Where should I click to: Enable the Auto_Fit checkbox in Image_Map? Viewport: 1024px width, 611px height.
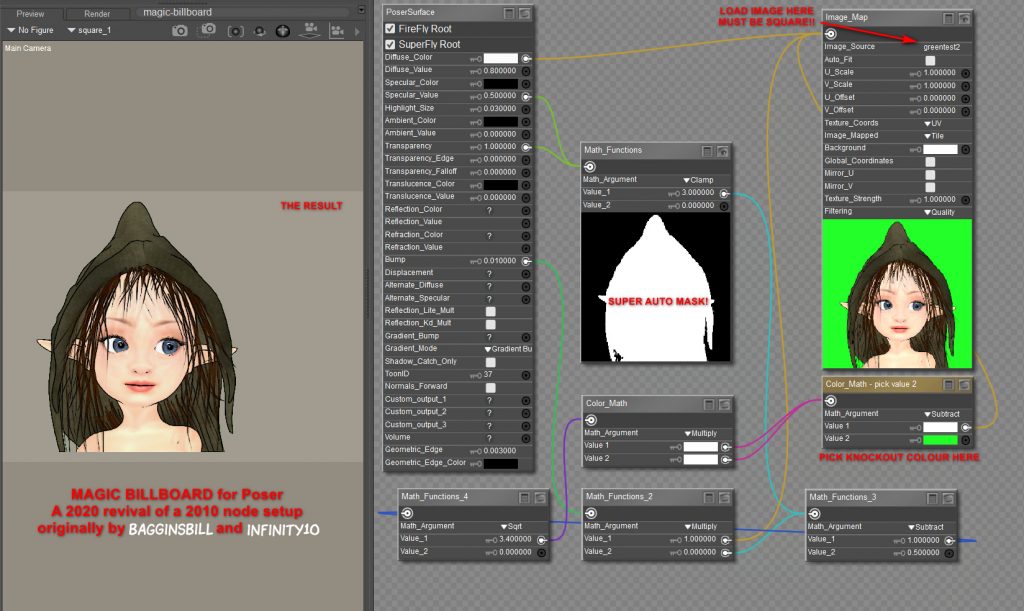tap(930, 60)
